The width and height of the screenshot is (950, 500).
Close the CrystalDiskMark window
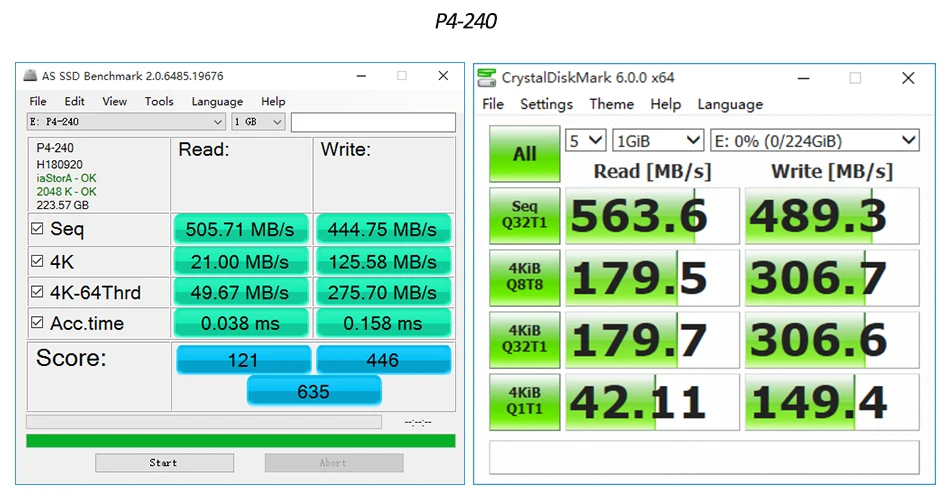coord(908,78)
